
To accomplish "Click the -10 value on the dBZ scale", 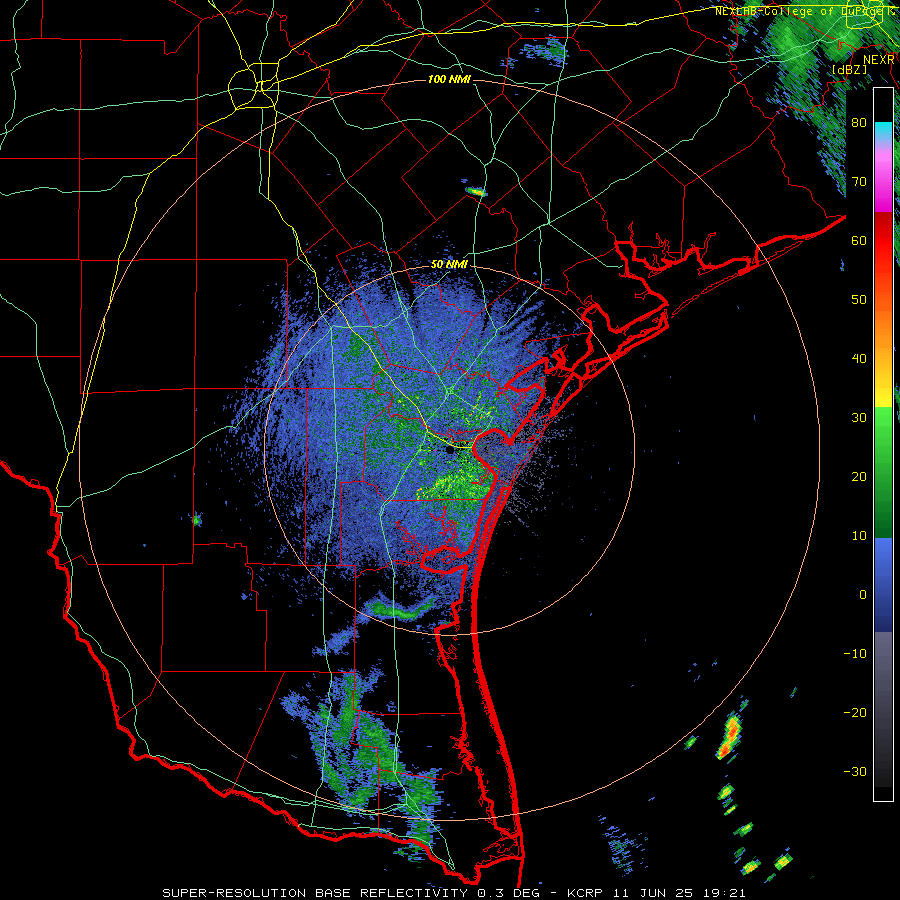I will coord(855,655).
